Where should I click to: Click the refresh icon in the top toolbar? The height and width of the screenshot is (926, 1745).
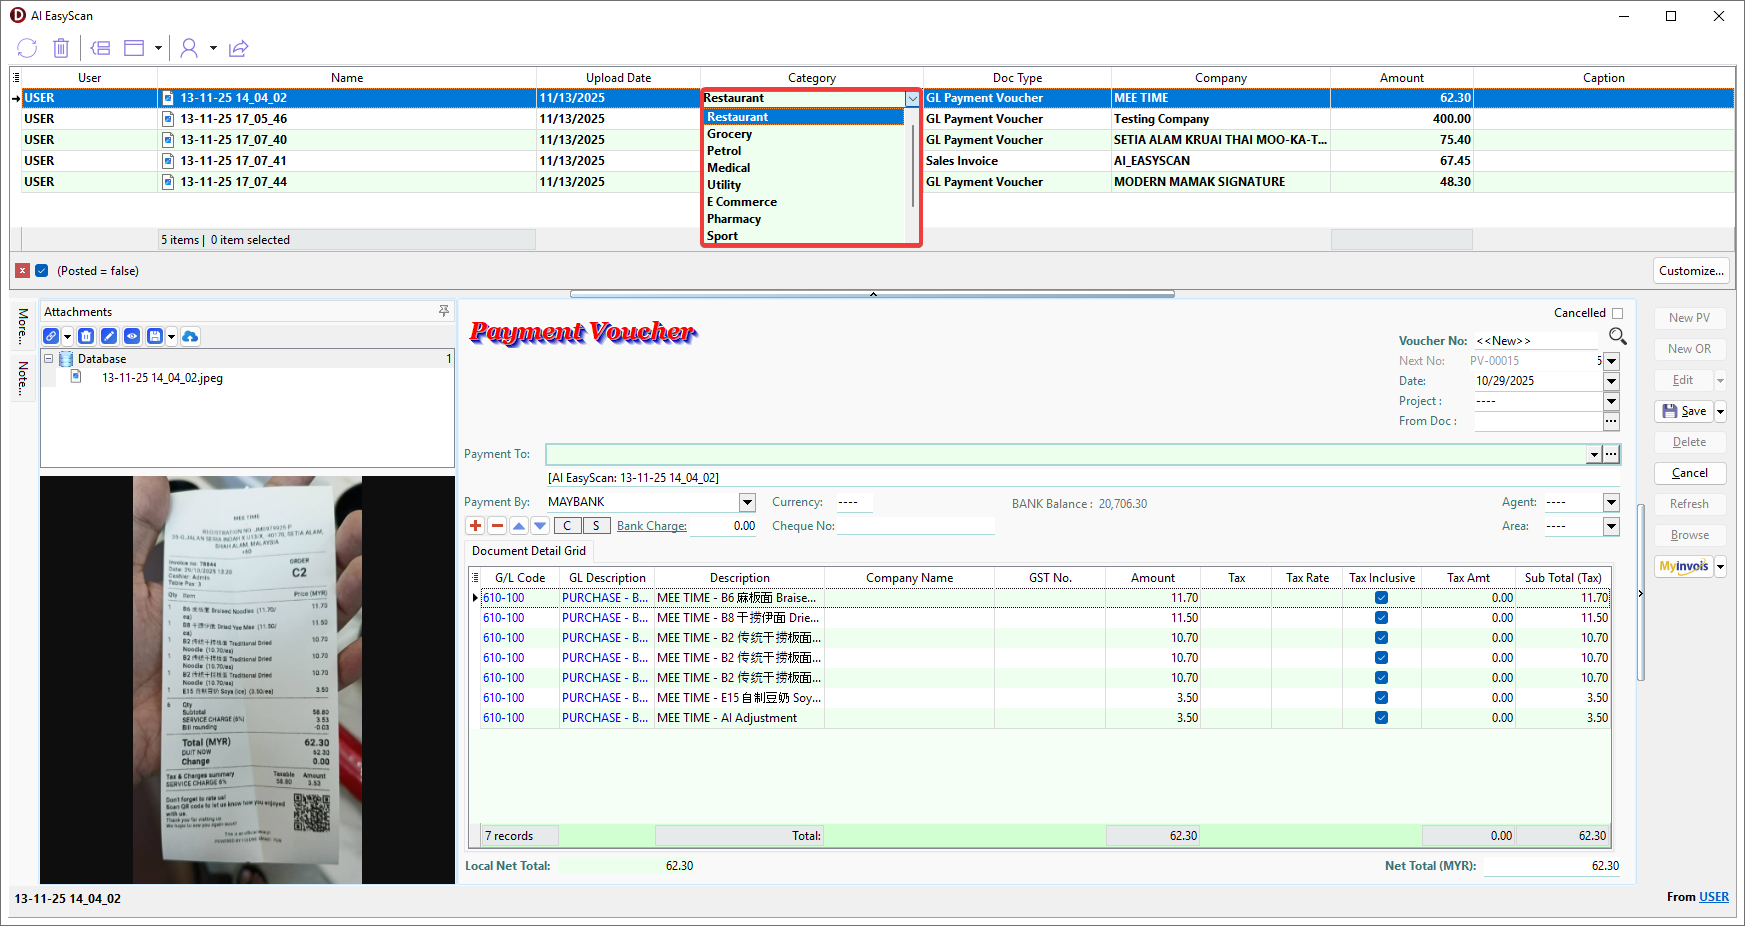point(27,48)
